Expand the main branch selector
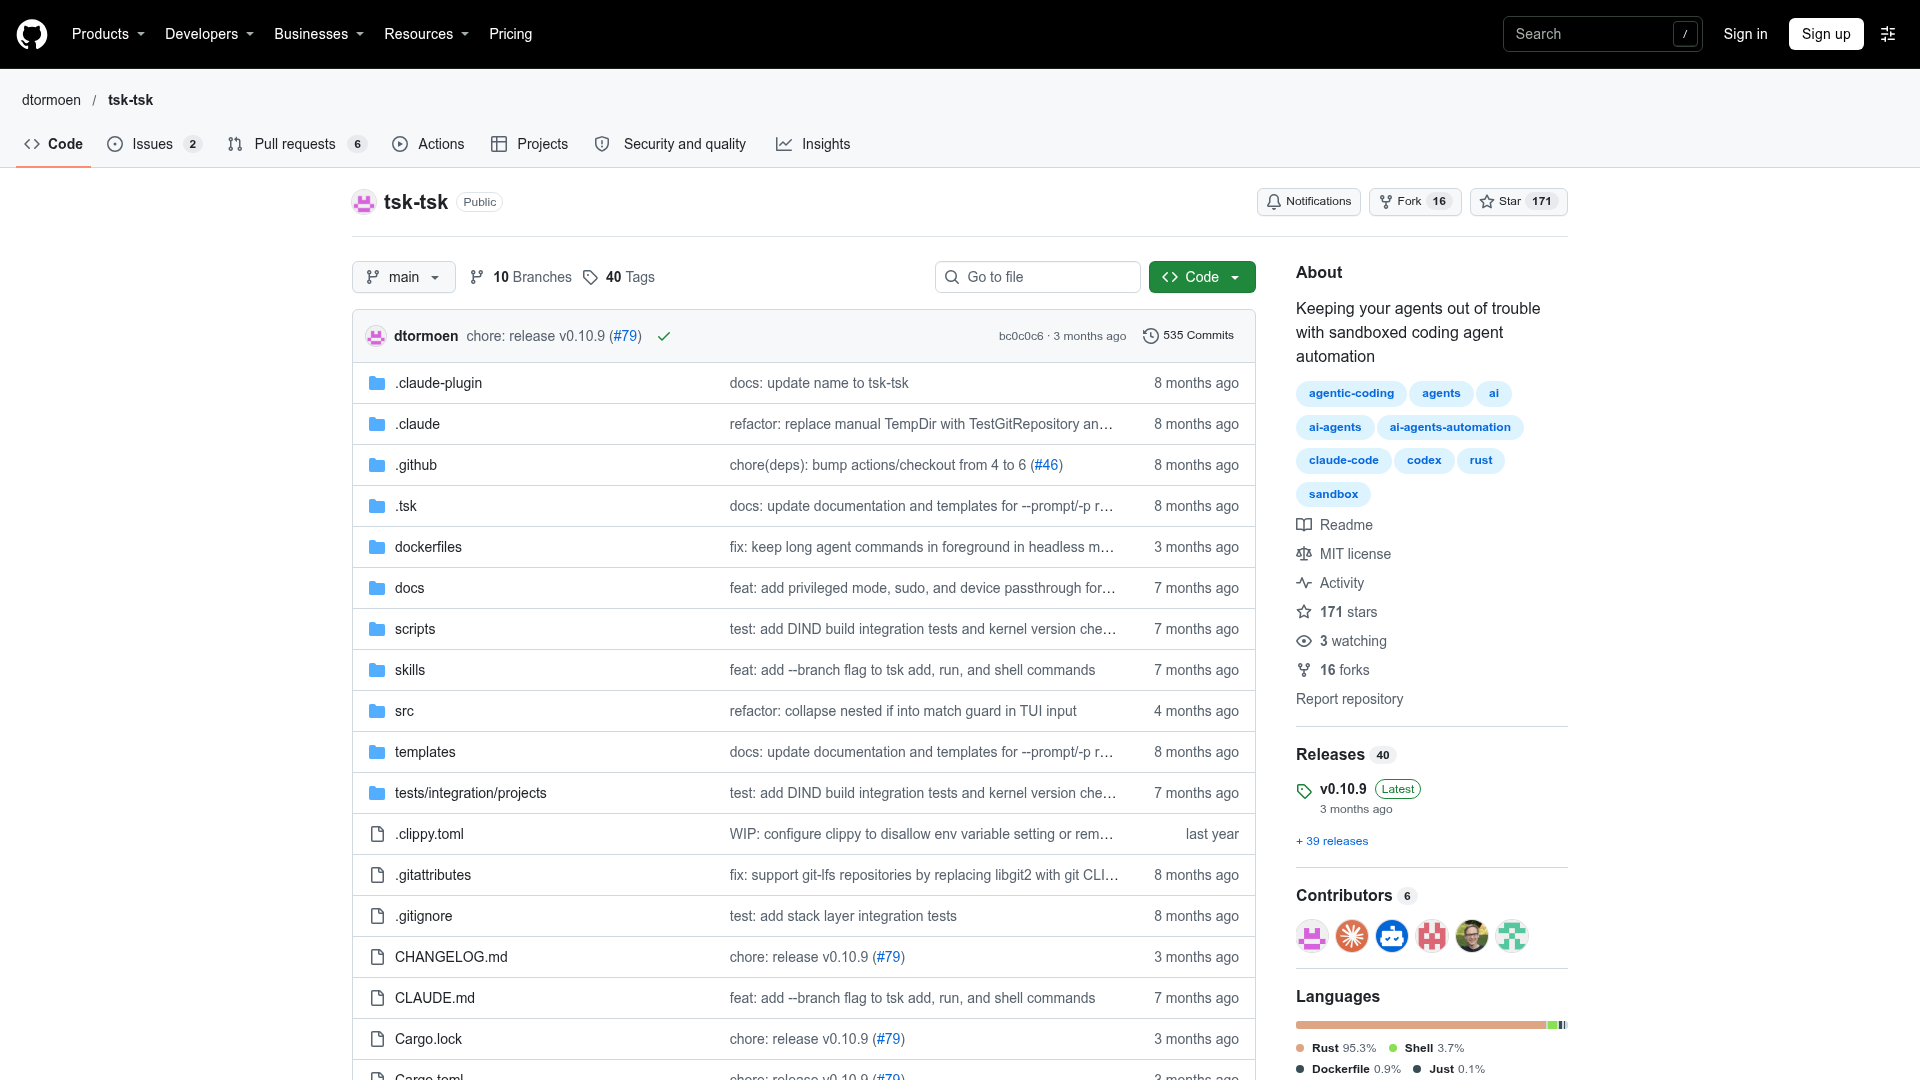The width and height of the screenshot is (1920, 1080). (x=404, y=277)
